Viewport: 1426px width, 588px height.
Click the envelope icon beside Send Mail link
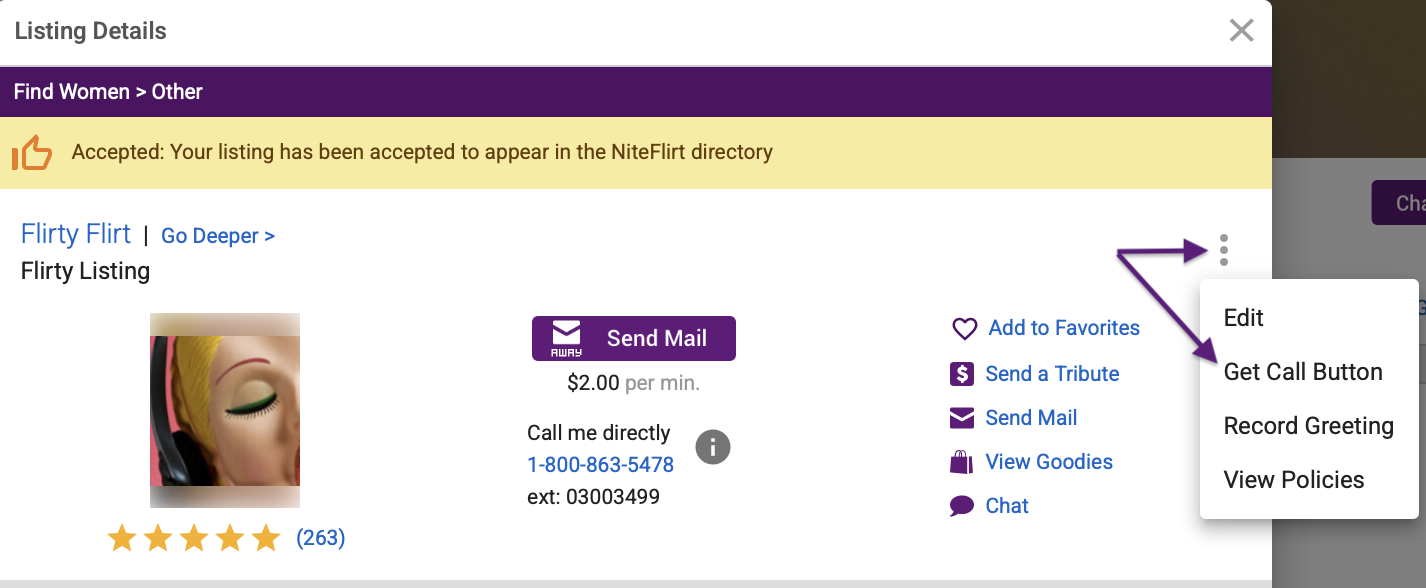coord(961,418)
